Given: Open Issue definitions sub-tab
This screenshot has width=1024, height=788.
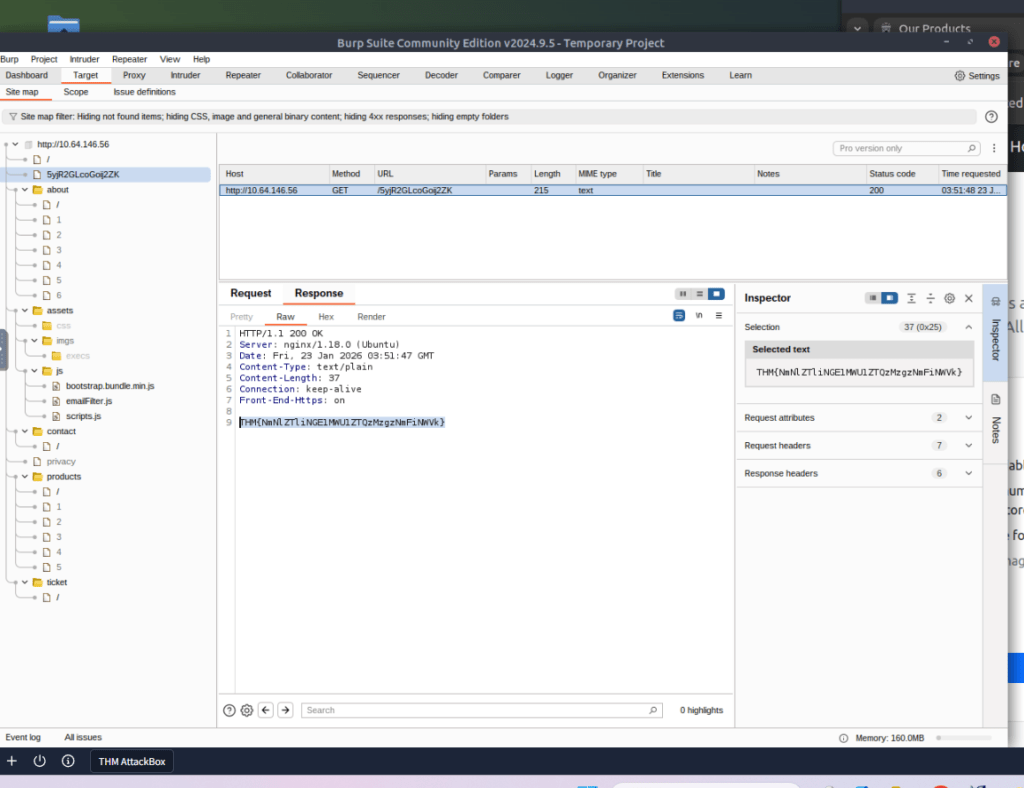Looking at the screenshot, I should 144,92.
